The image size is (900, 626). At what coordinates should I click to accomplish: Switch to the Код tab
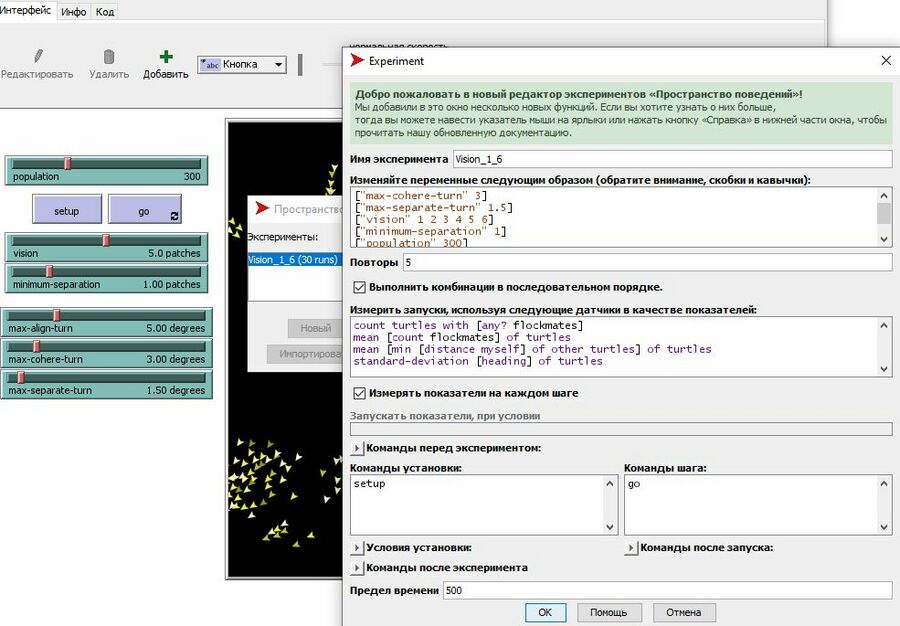[x=105, y=12]
